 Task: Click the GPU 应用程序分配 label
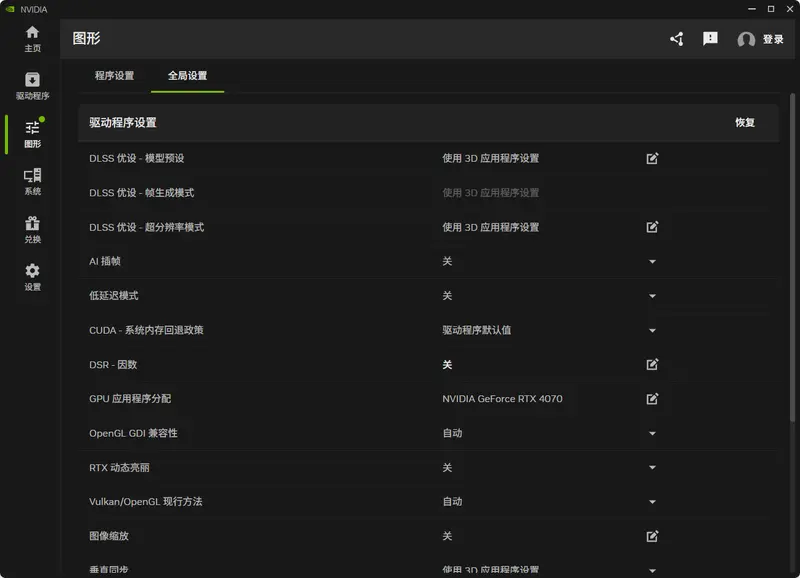(x=130, y=398)
